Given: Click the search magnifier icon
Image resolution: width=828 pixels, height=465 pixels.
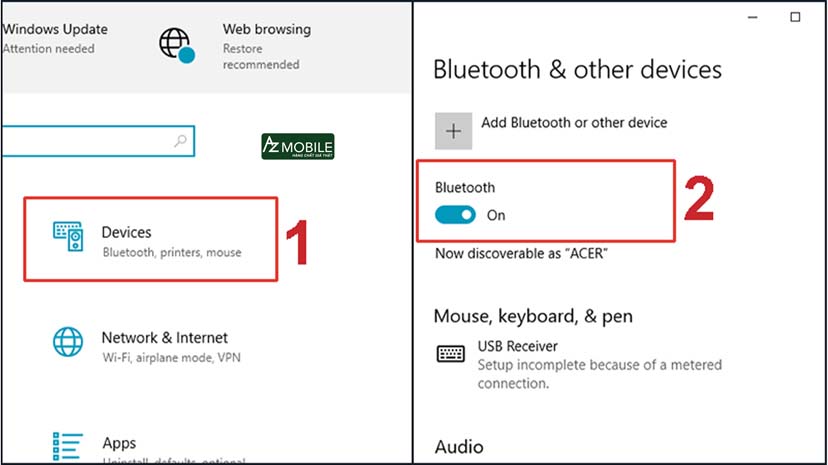Looking at the screenshot, I should point(180,141).
